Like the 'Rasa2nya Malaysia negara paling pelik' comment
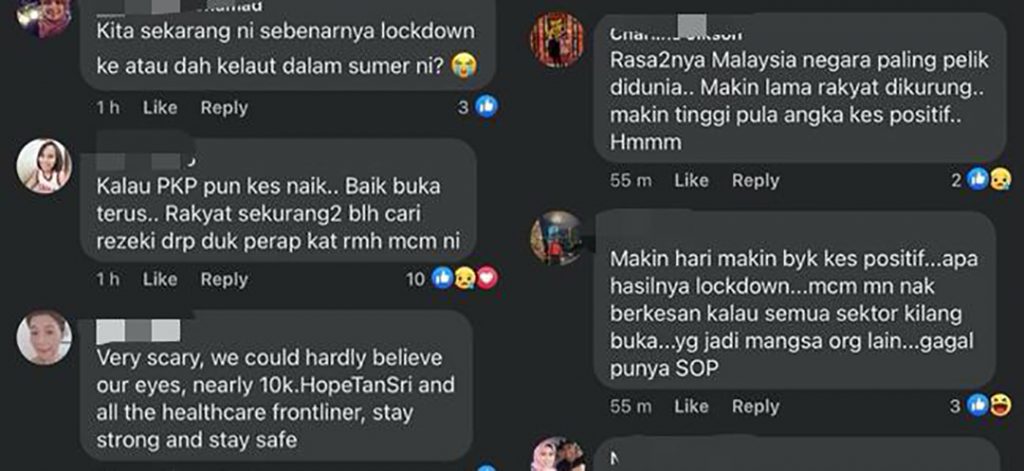 (691, 180)
